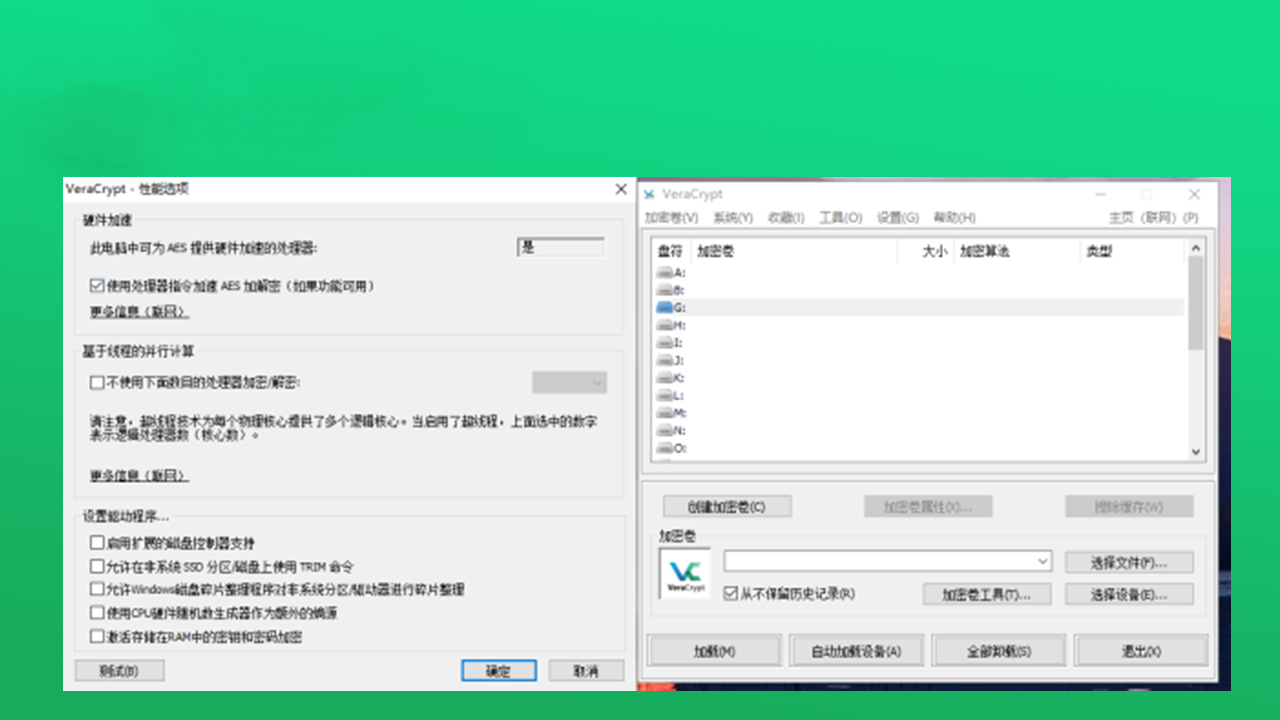Select the O: drive slot icon
The image size is (1280, 720).
tap(664, 449)
